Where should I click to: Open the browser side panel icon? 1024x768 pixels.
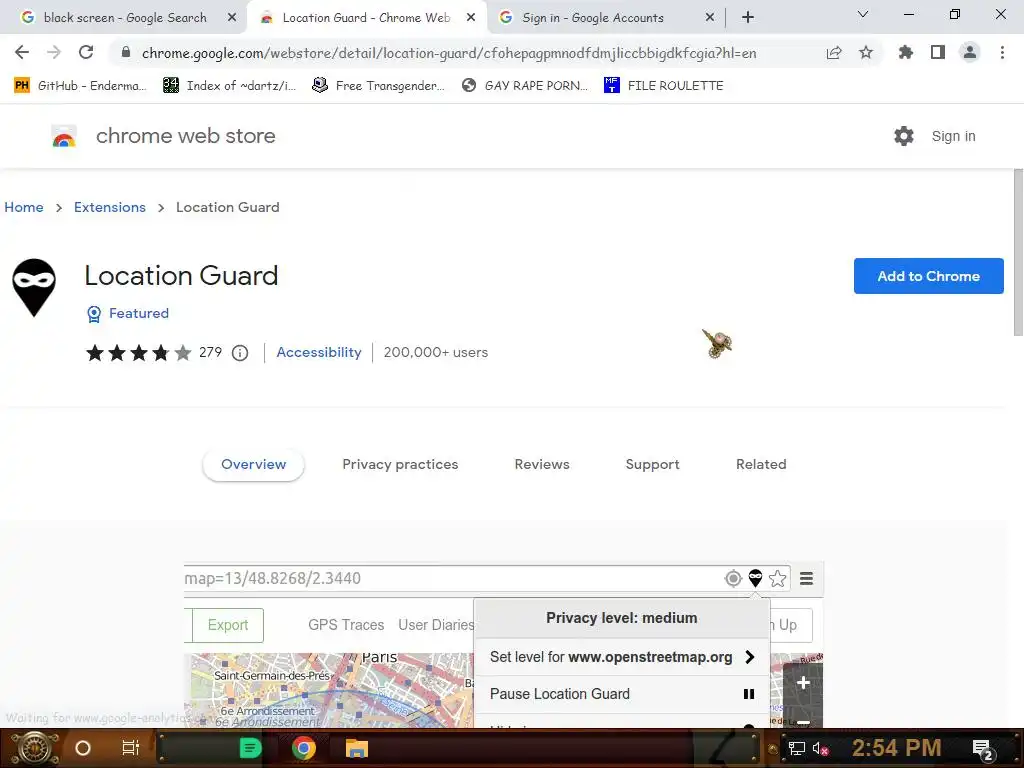pos(938,52)
